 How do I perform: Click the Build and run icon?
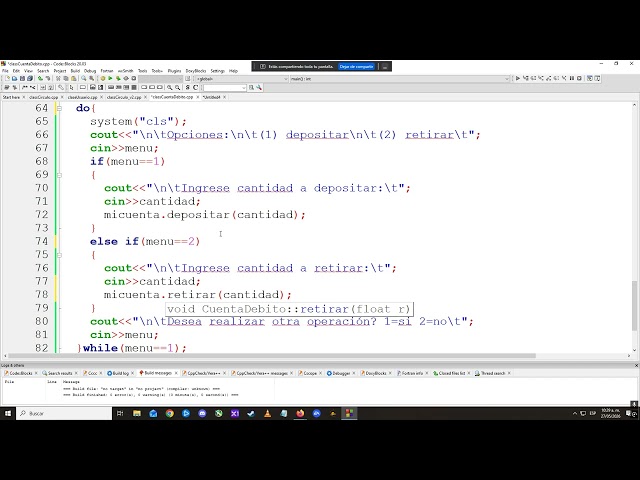(x=118, y=78)
